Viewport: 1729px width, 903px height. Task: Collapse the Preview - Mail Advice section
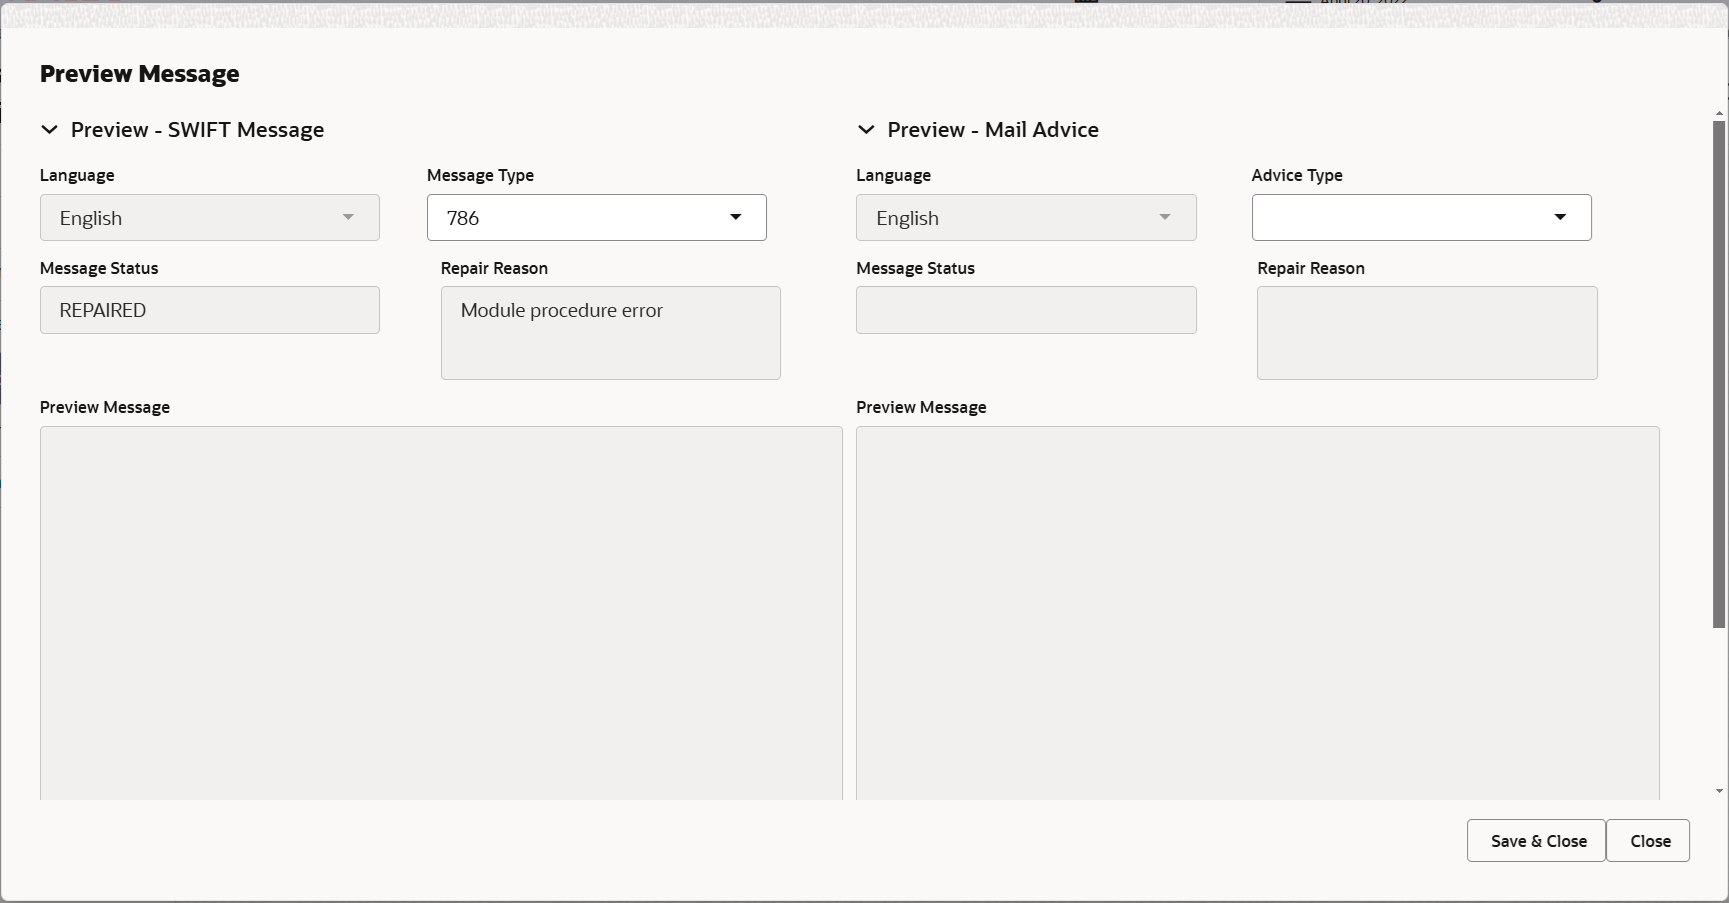[x=866, y=130]
